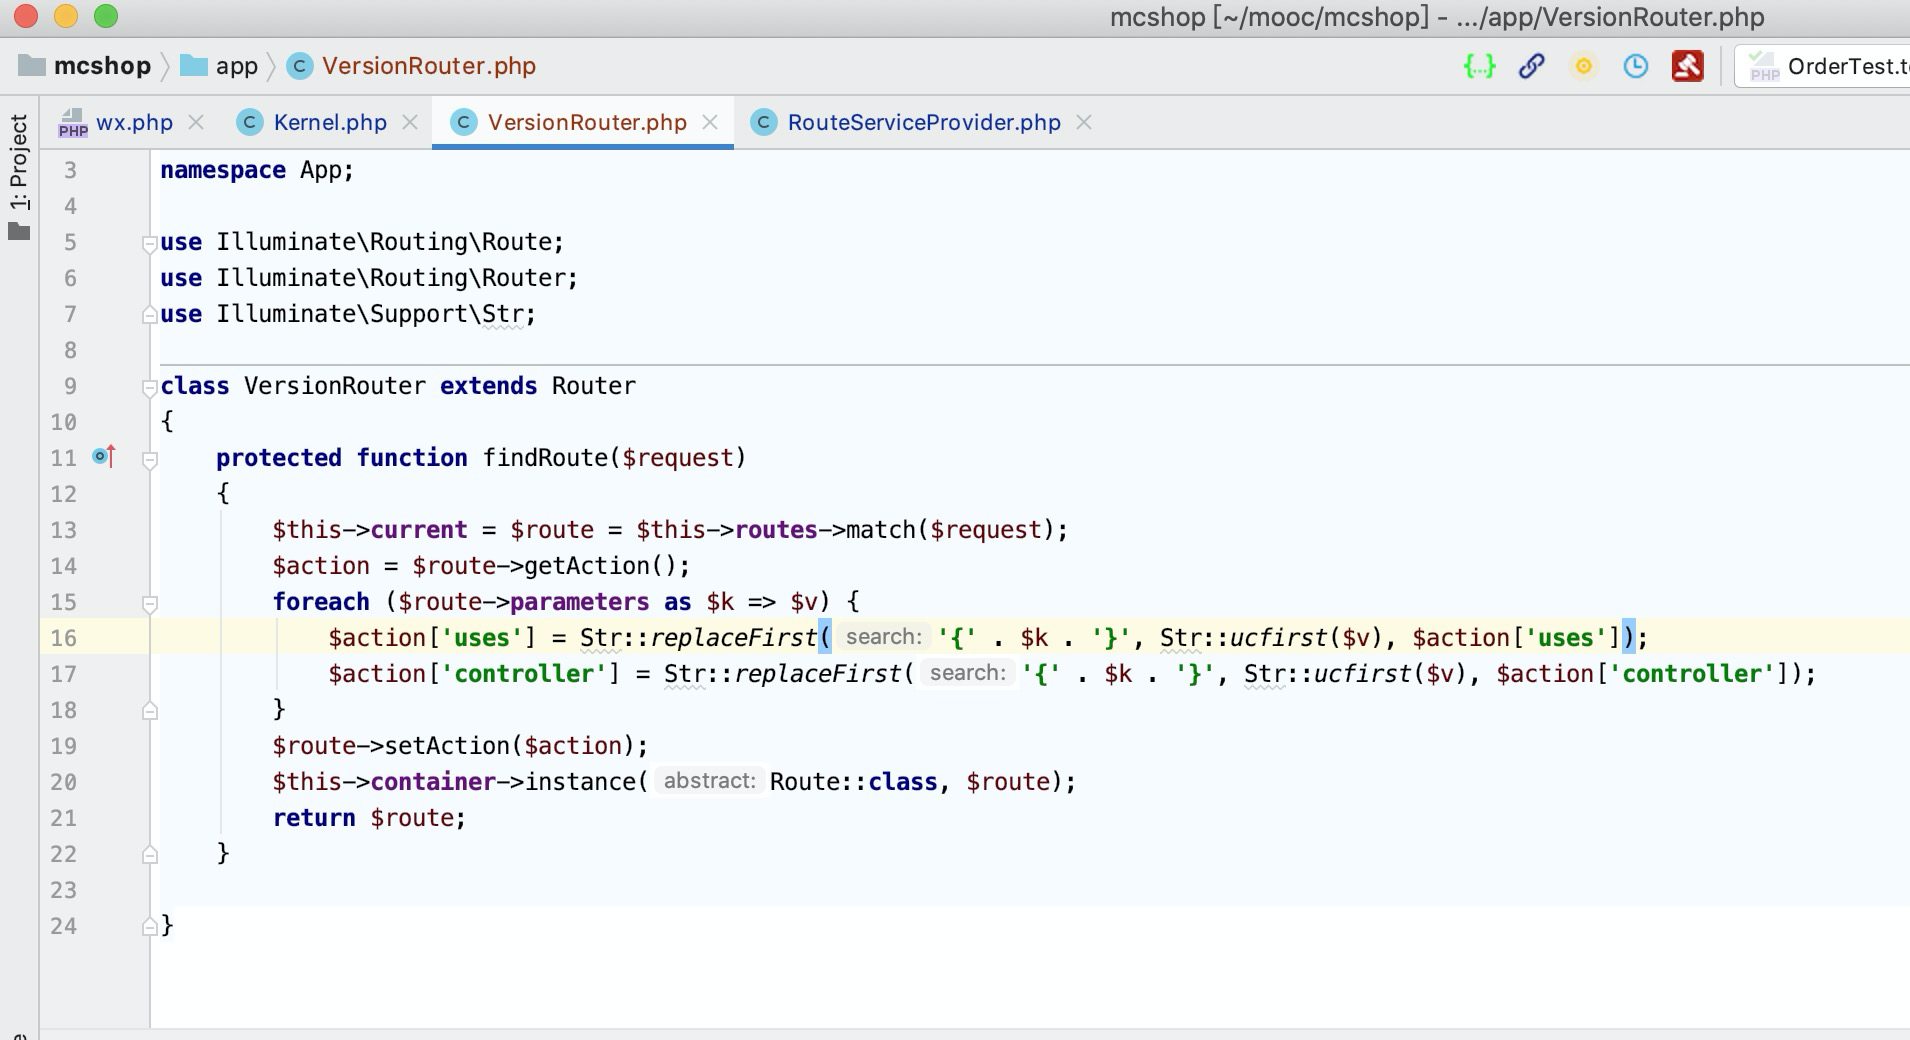Click fold end marker on line 18
Viewport: 1910px width, 1040px height.
150,710
